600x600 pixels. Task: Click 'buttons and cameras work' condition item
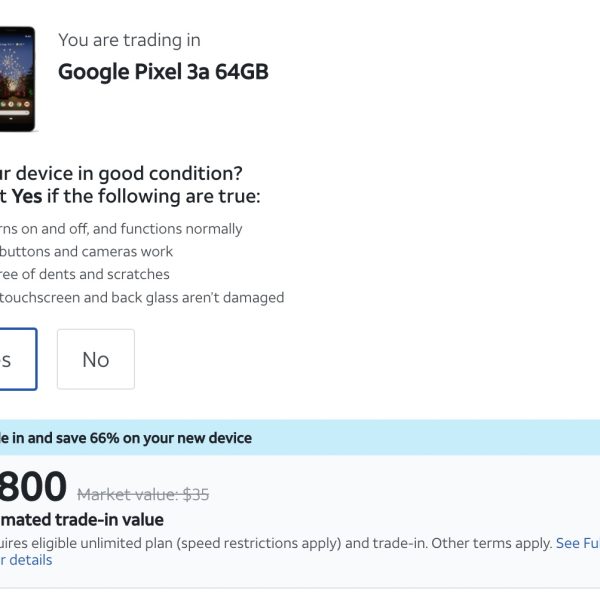pyautogui.click(x=86, y=252)
